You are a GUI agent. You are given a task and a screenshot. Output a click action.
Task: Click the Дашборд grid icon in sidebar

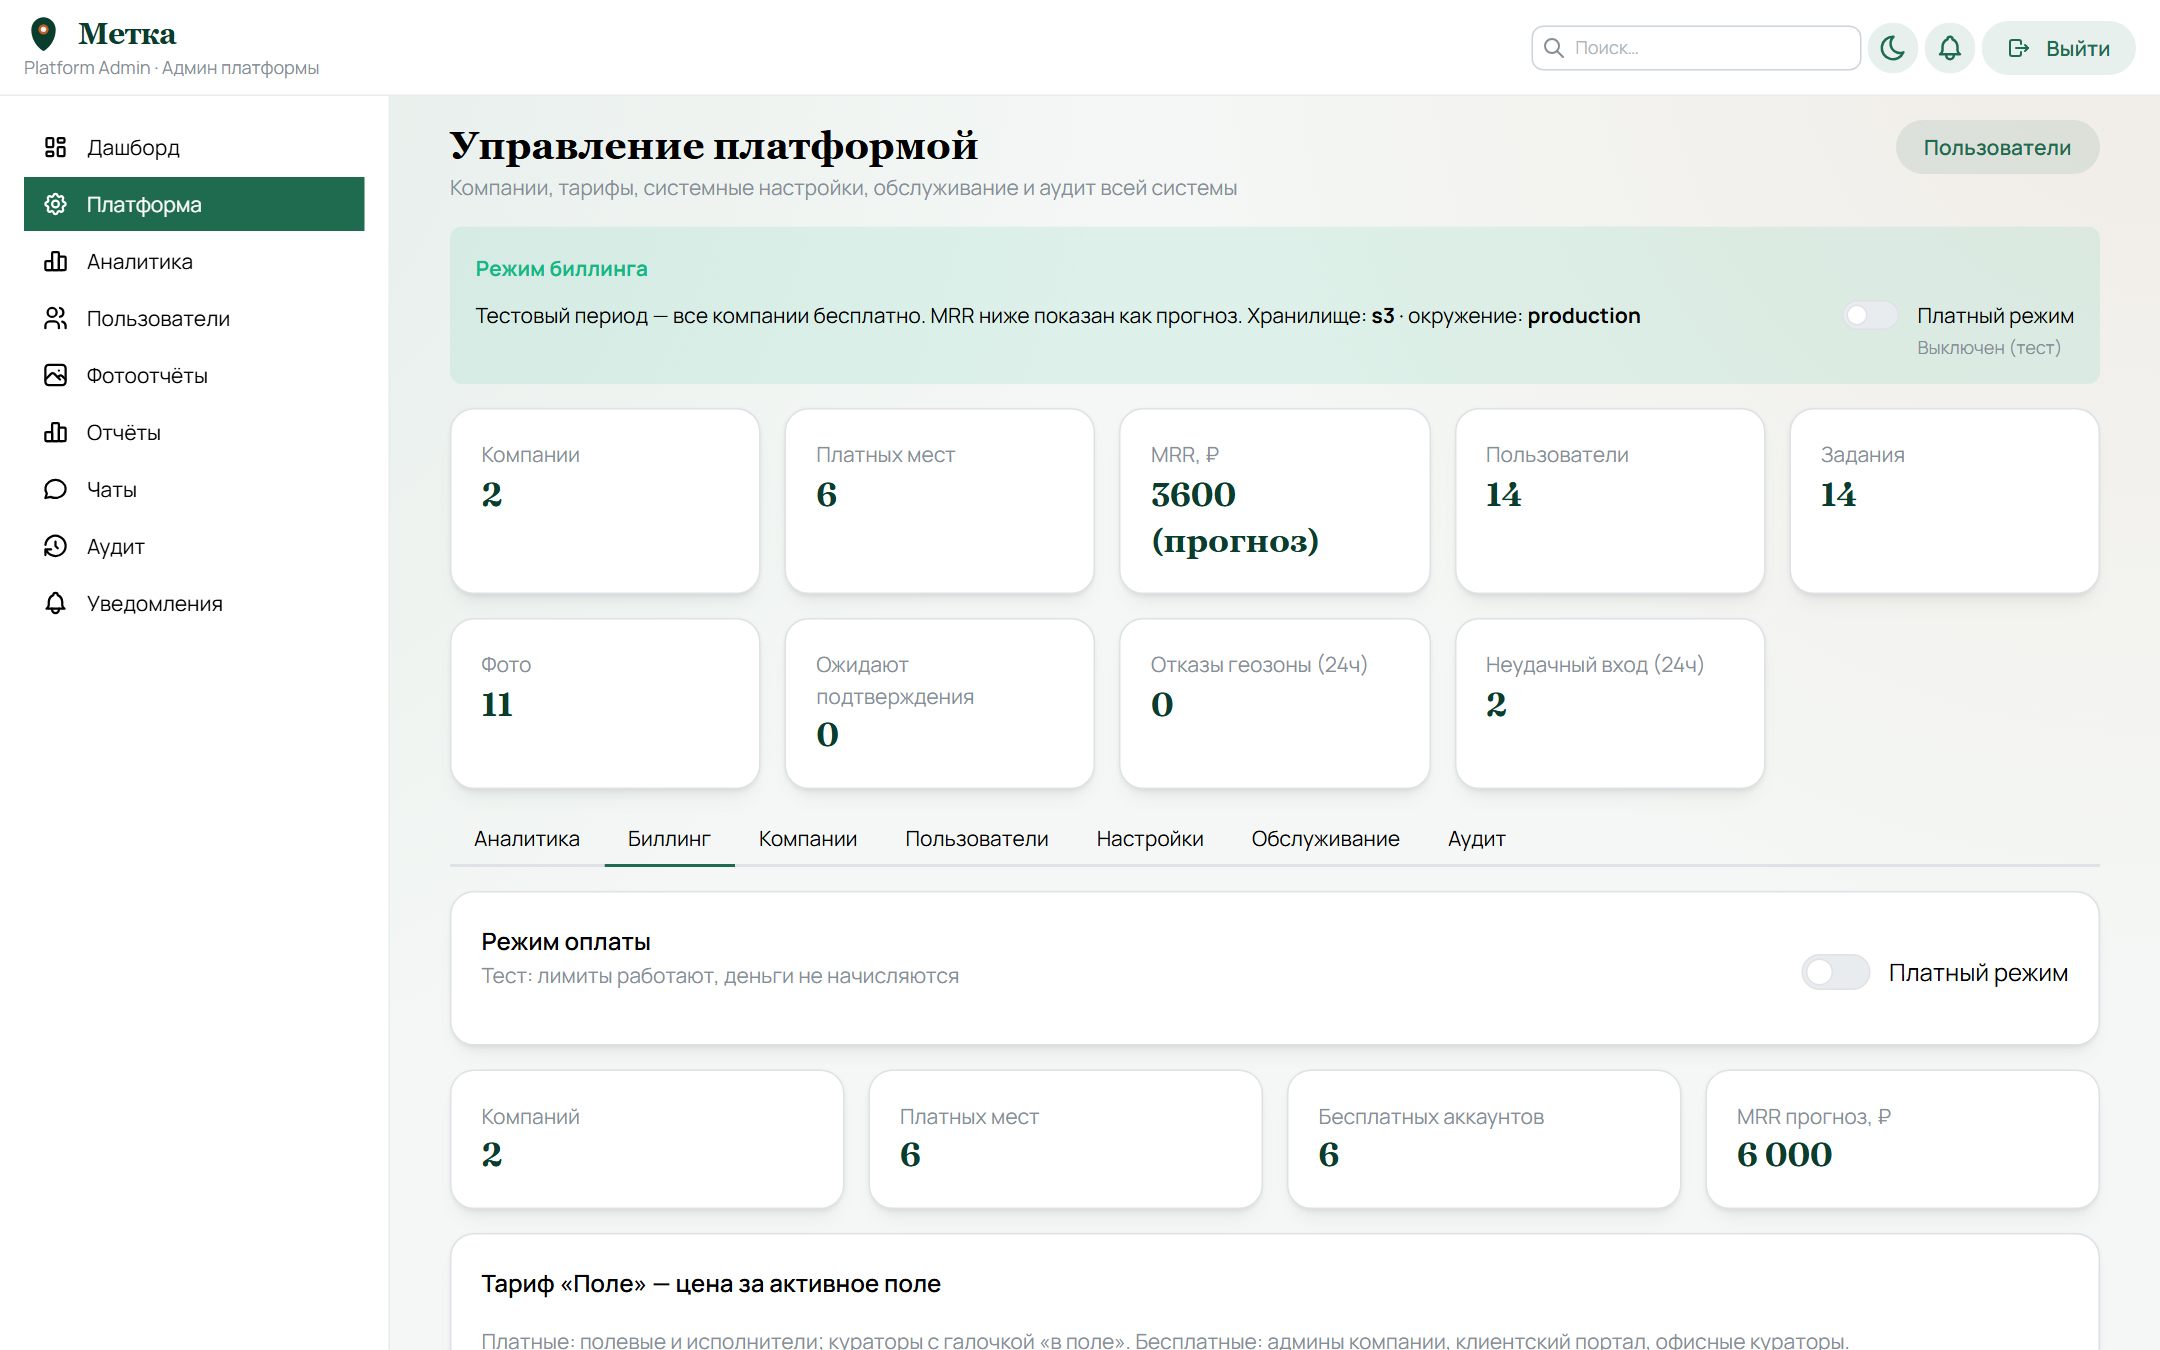(55, 147)
